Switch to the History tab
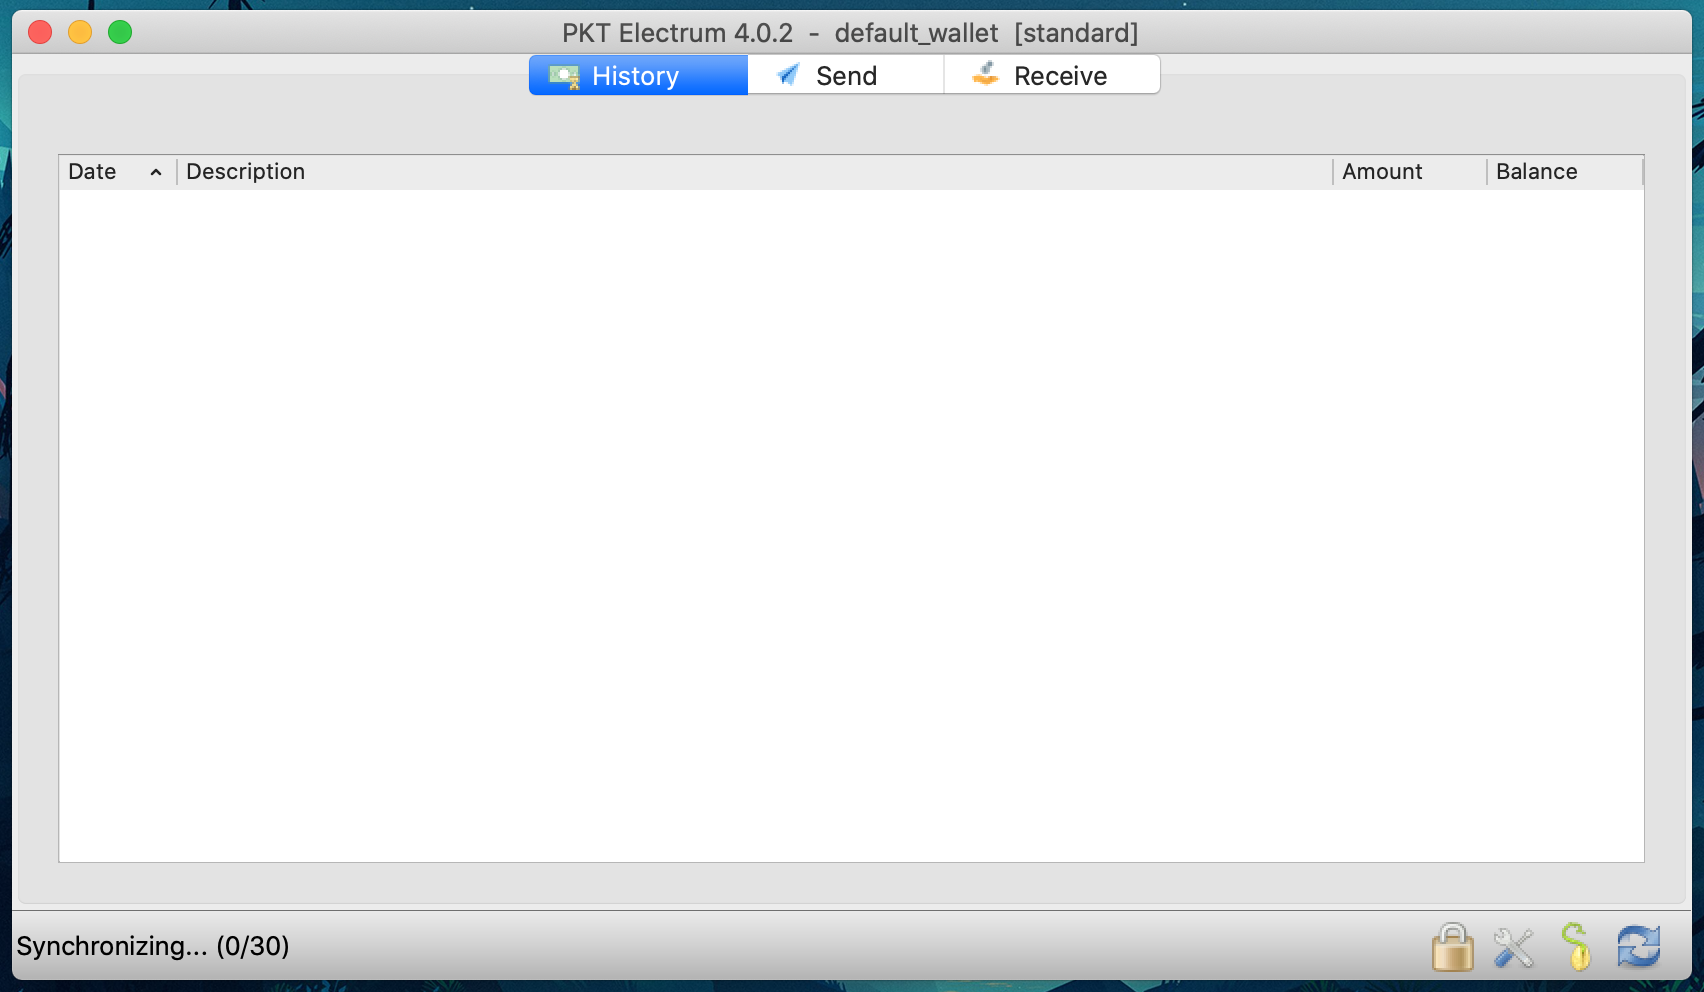Viewport: 1704px width, 992px height. click(638, 76)
